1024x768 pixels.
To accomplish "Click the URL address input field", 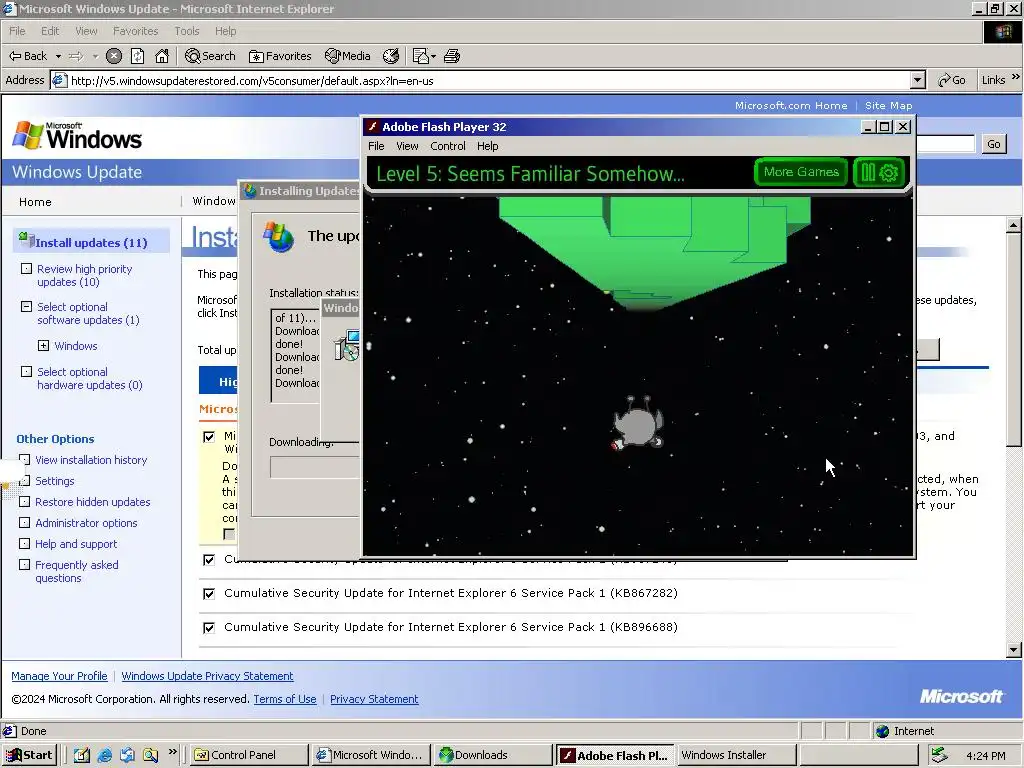I will 489,80.
